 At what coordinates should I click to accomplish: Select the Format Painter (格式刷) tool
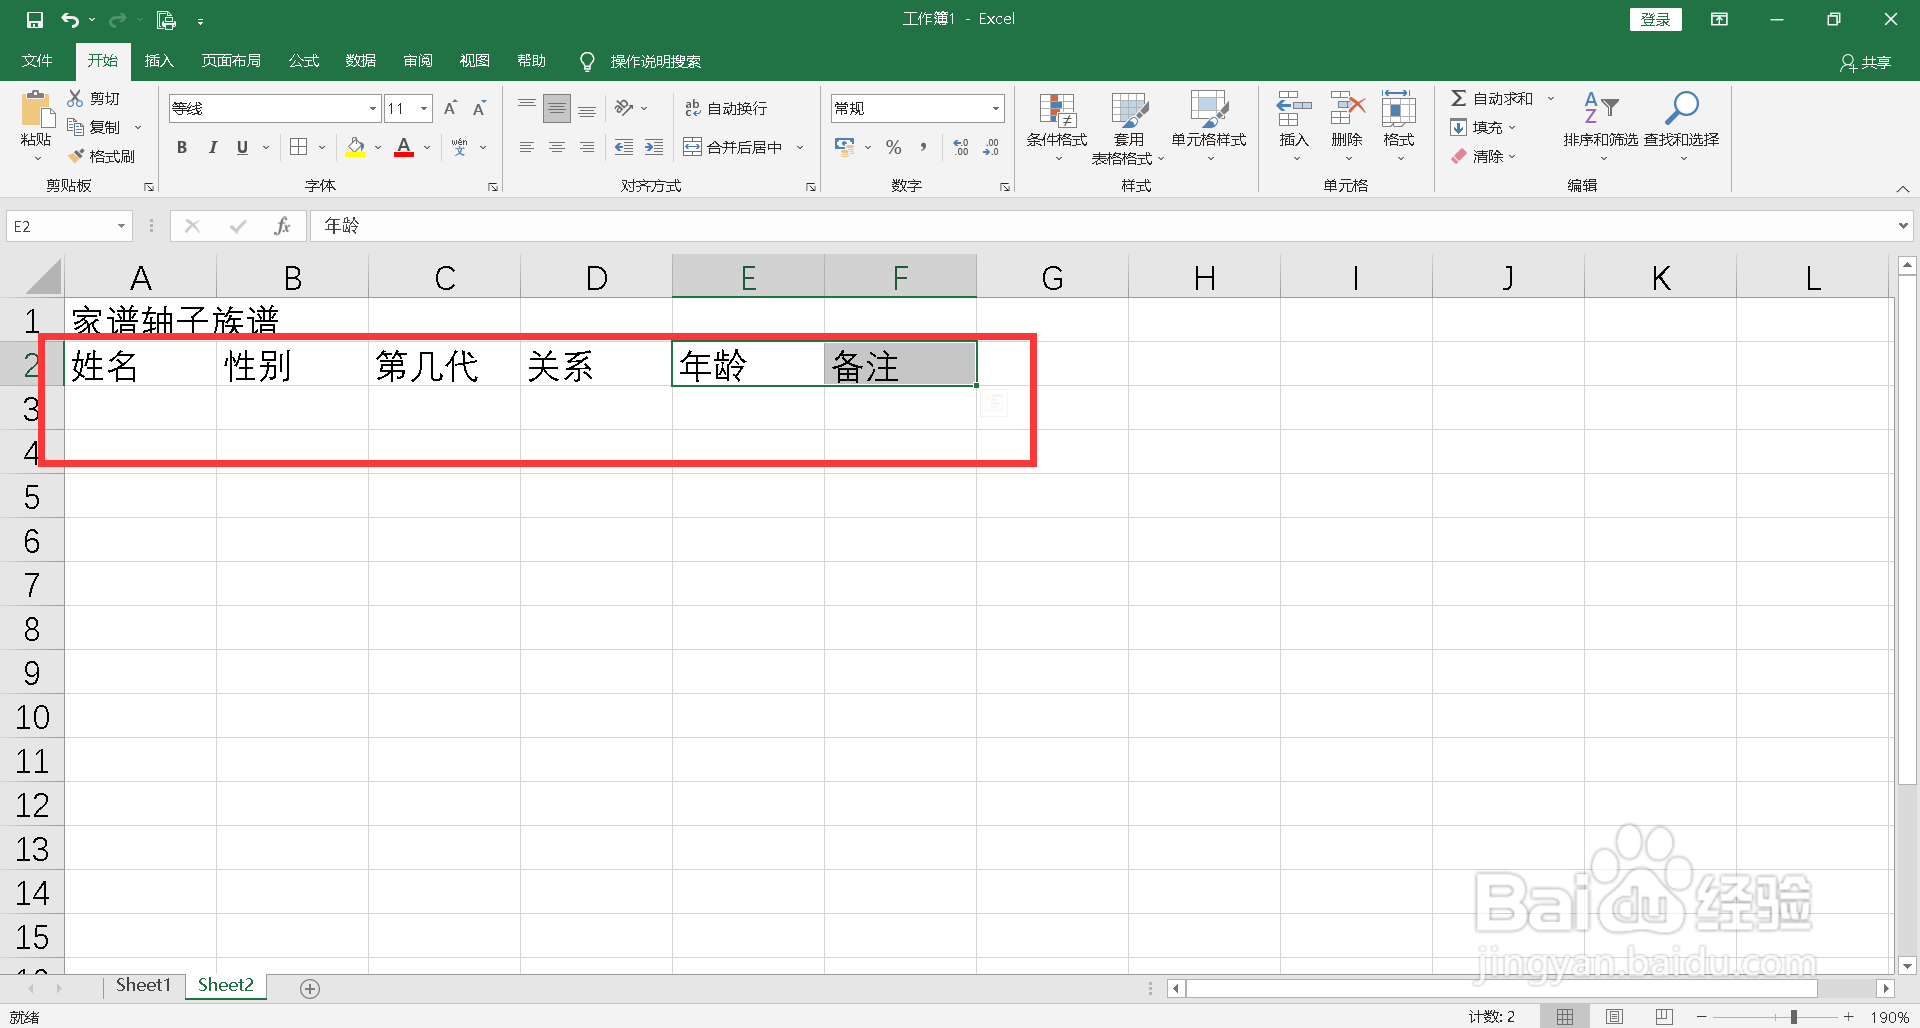point(100,155)
